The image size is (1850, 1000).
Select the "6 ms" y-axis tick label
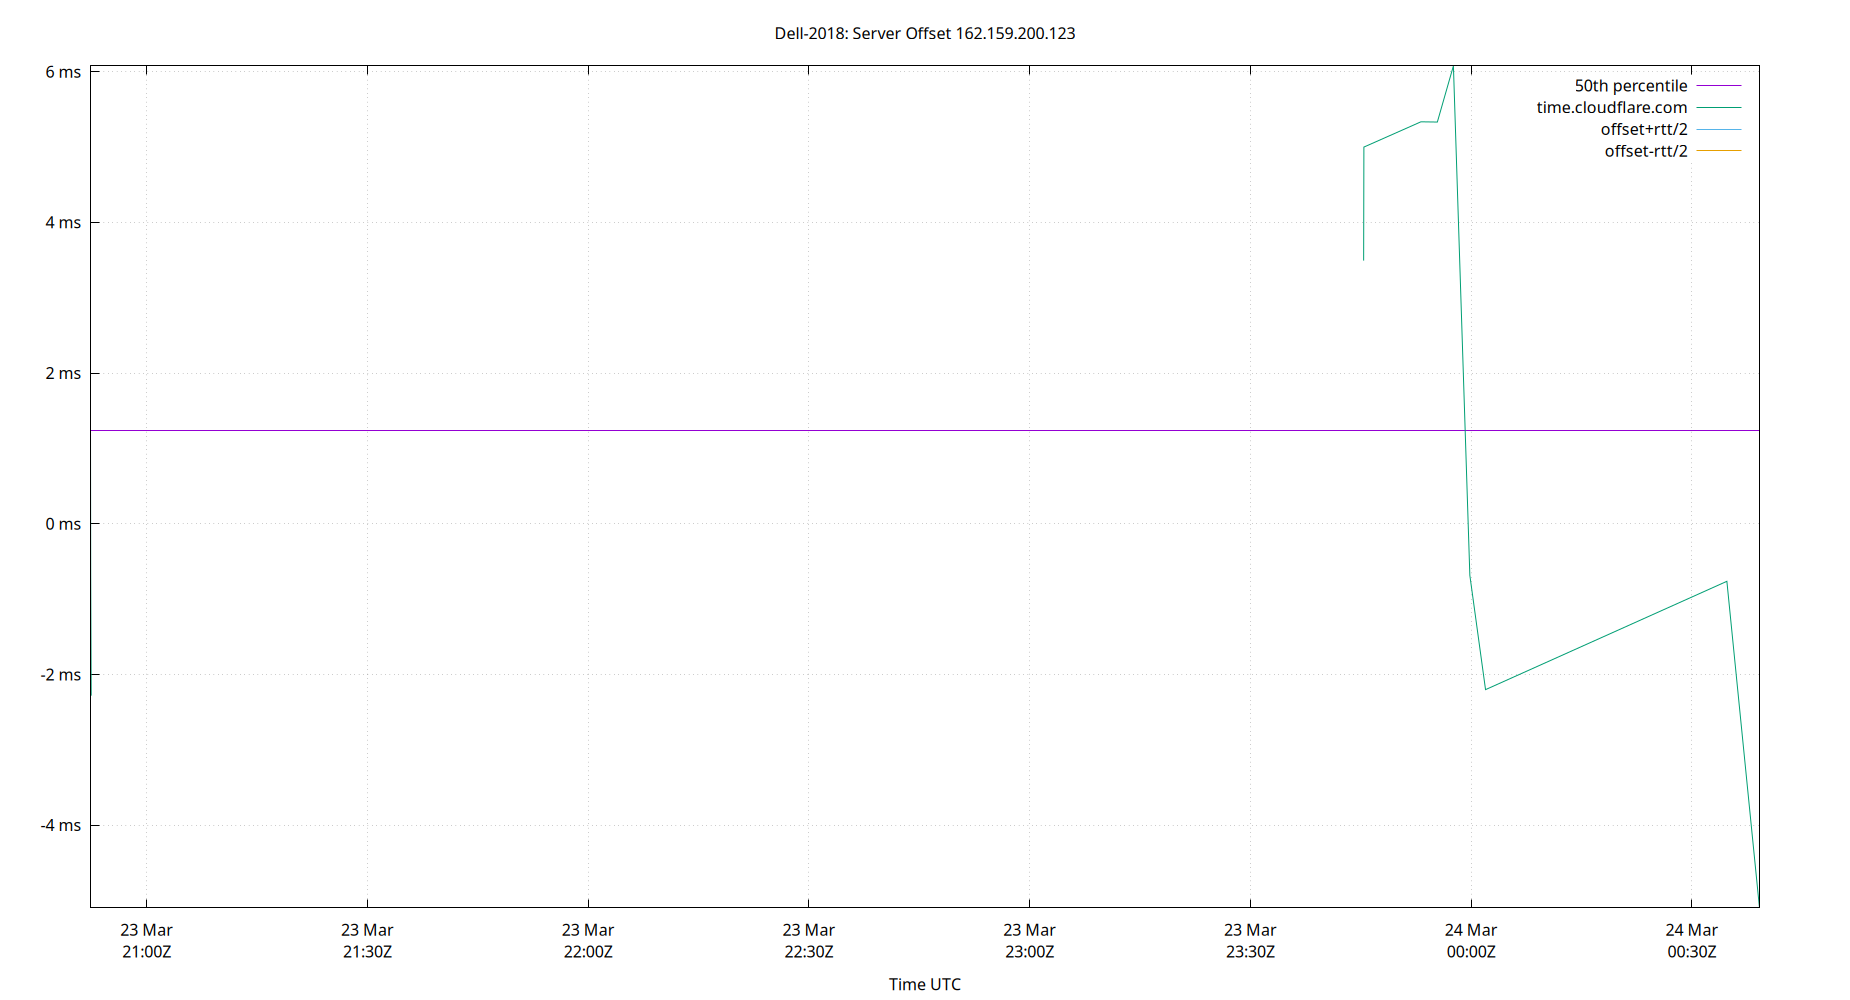(63, 71)
